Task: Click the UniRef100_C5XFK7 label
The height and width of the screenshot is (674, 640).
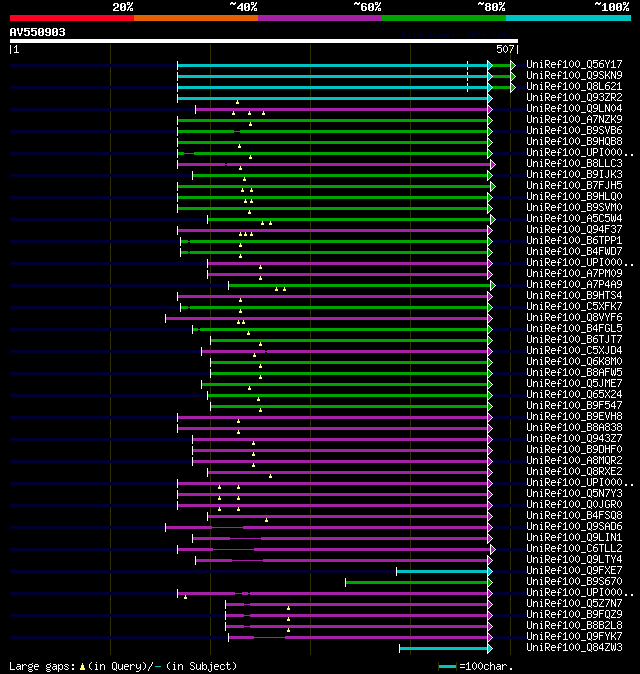Action: point(574,306)
